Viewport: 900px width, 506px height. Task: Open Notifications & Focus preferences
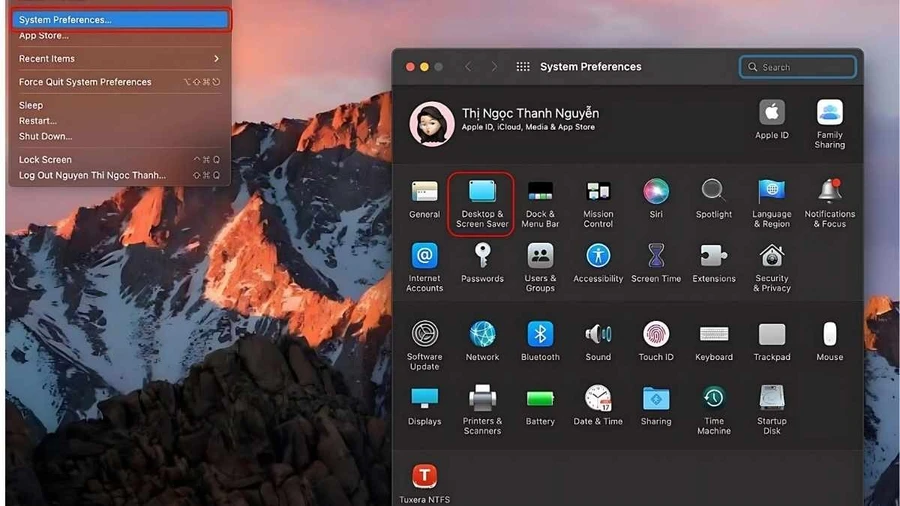pos(830,204)
